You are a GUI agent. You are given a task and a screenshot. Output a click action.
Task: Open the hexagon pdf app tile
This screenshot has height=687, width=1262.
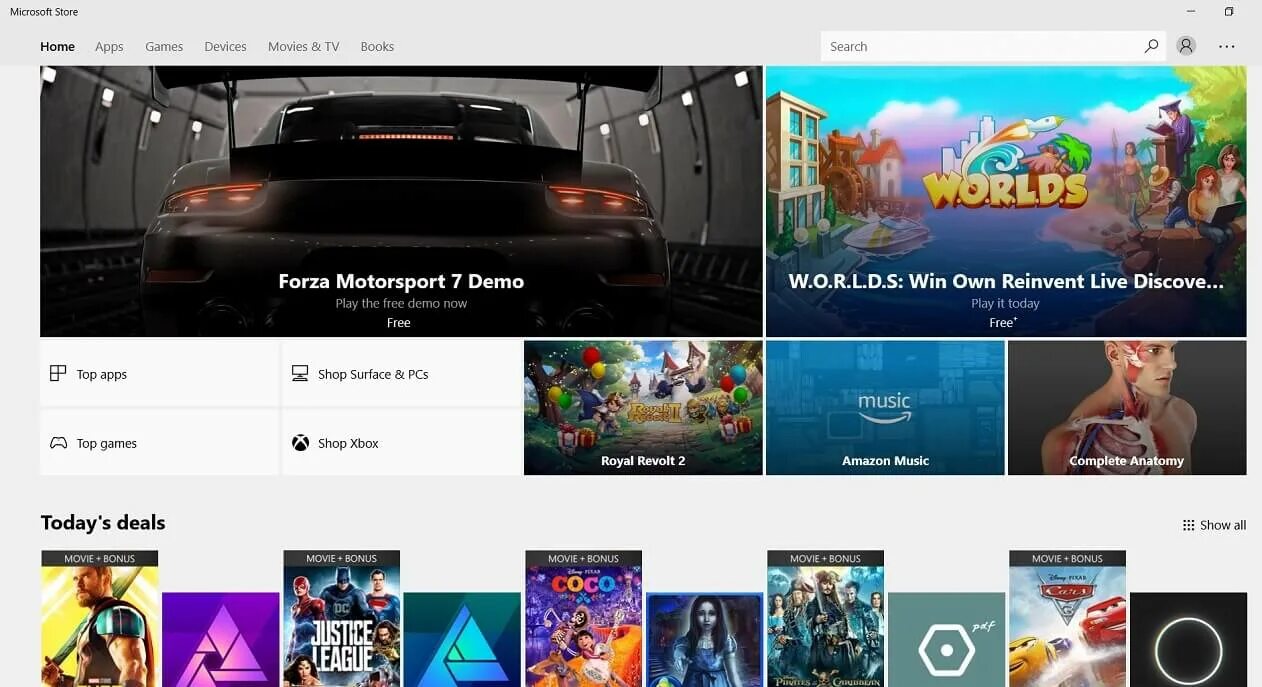(947, 640)
